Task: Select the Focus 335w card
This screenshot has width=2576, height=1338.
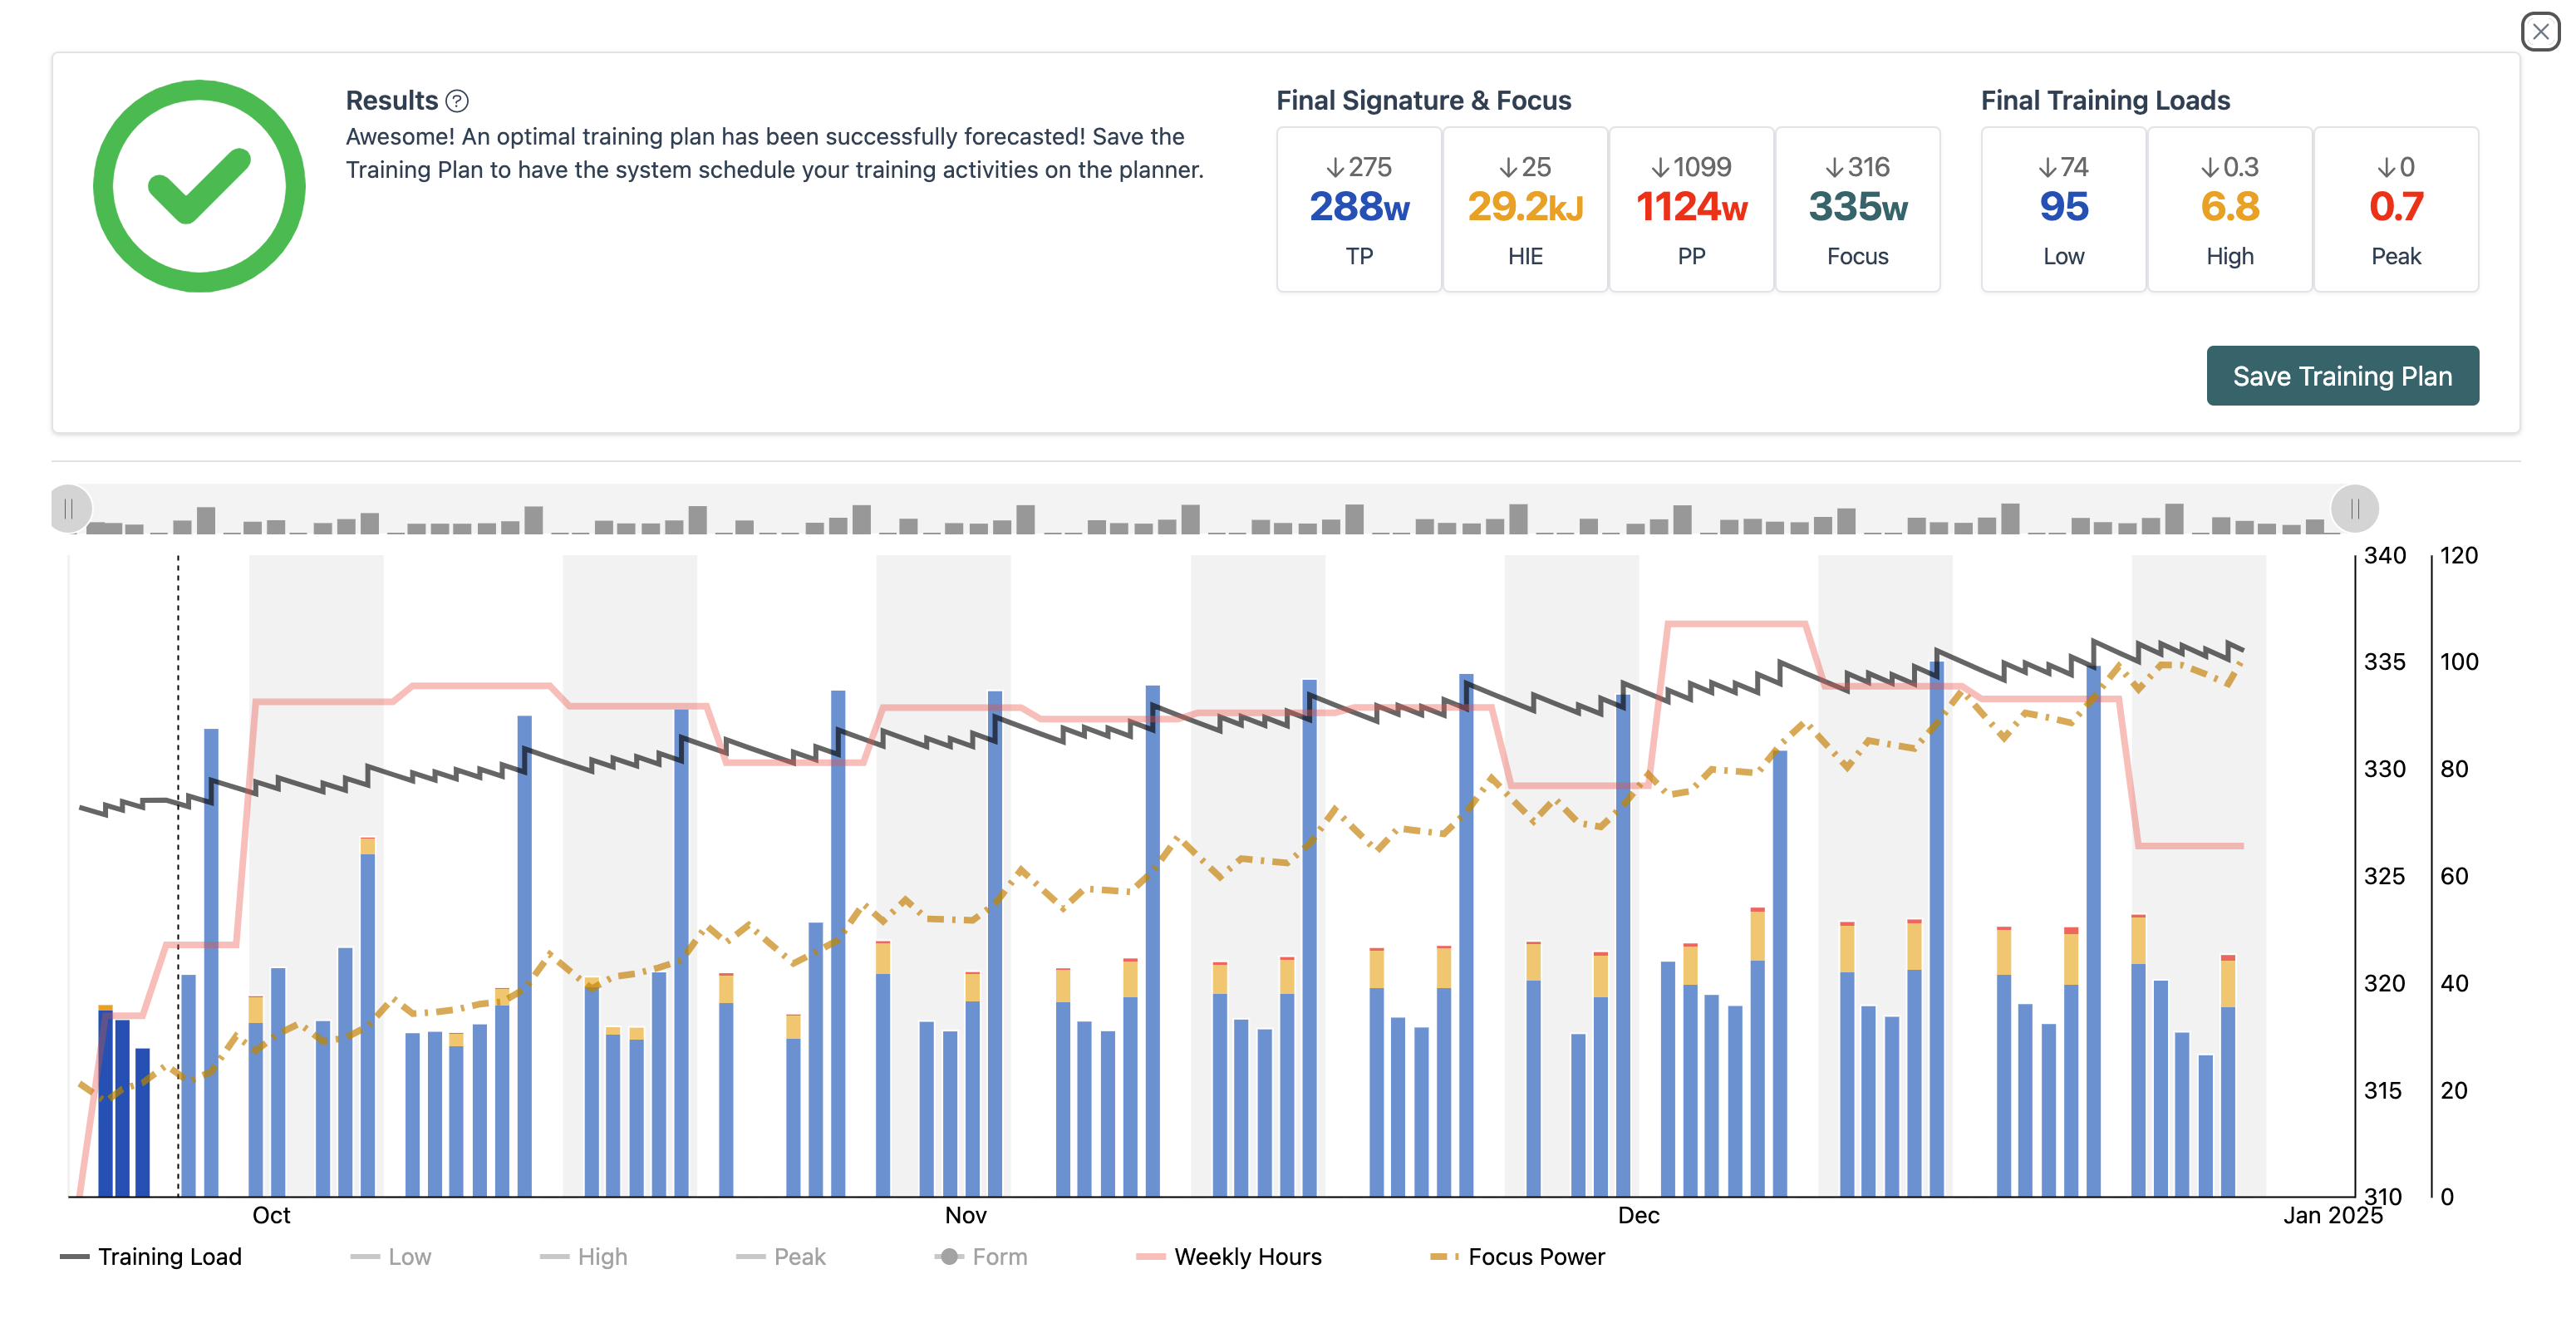Action: point(1856,210)
